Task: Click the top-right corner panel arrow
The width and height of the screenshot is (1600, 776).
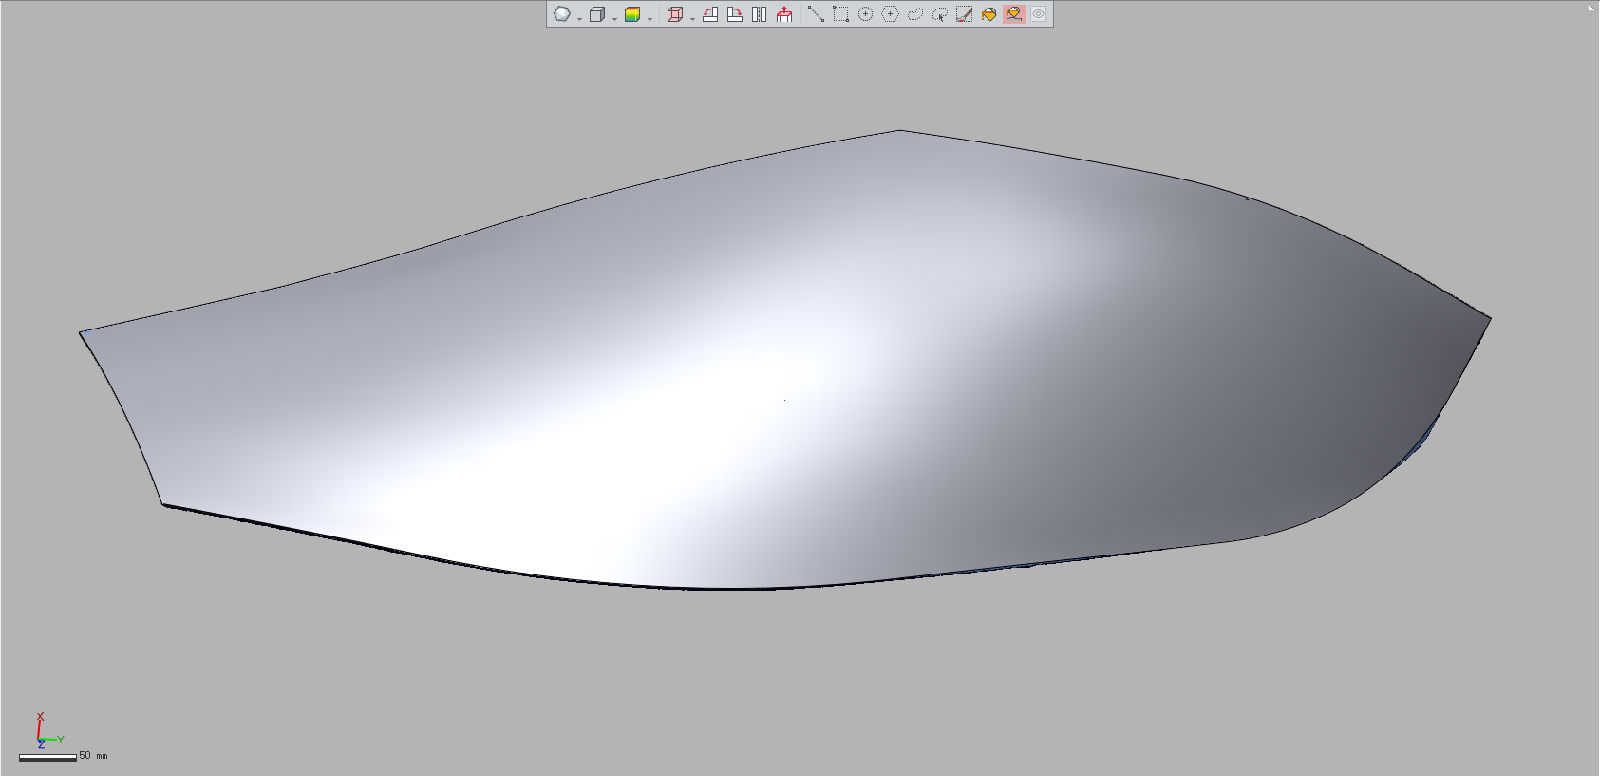Action: pos(1591,7)
